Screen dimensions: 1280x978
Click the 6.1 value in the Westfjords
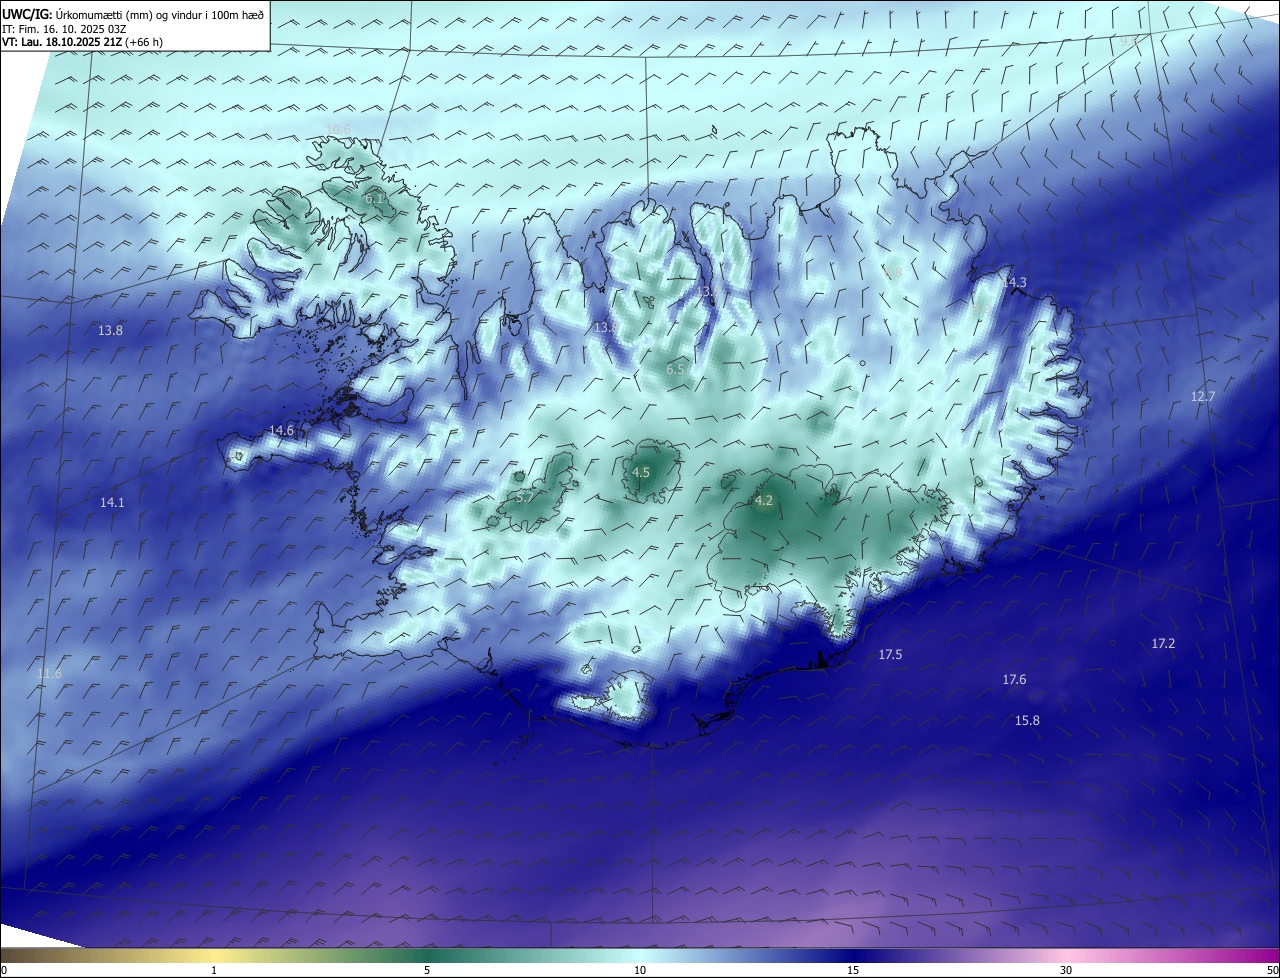(x=373, y=199)
